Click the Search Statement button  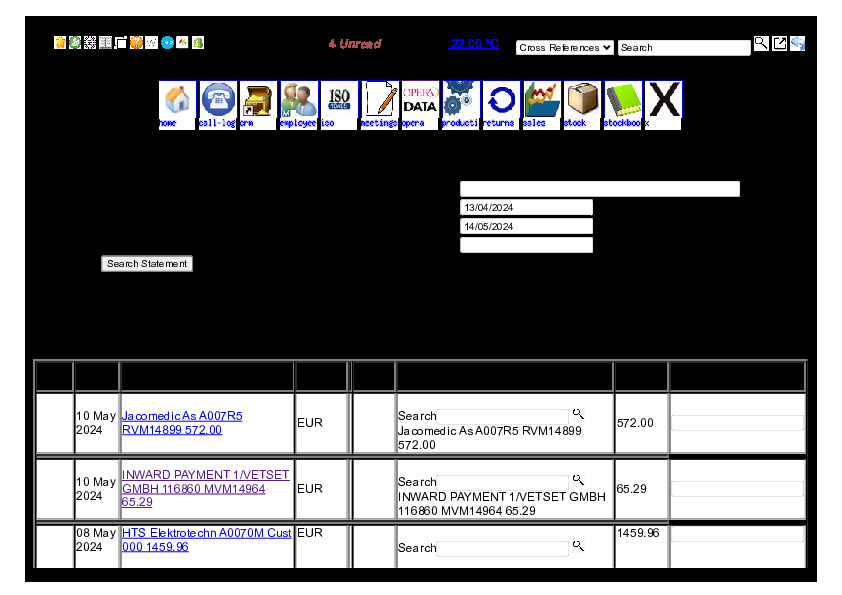tap(147, 264)
